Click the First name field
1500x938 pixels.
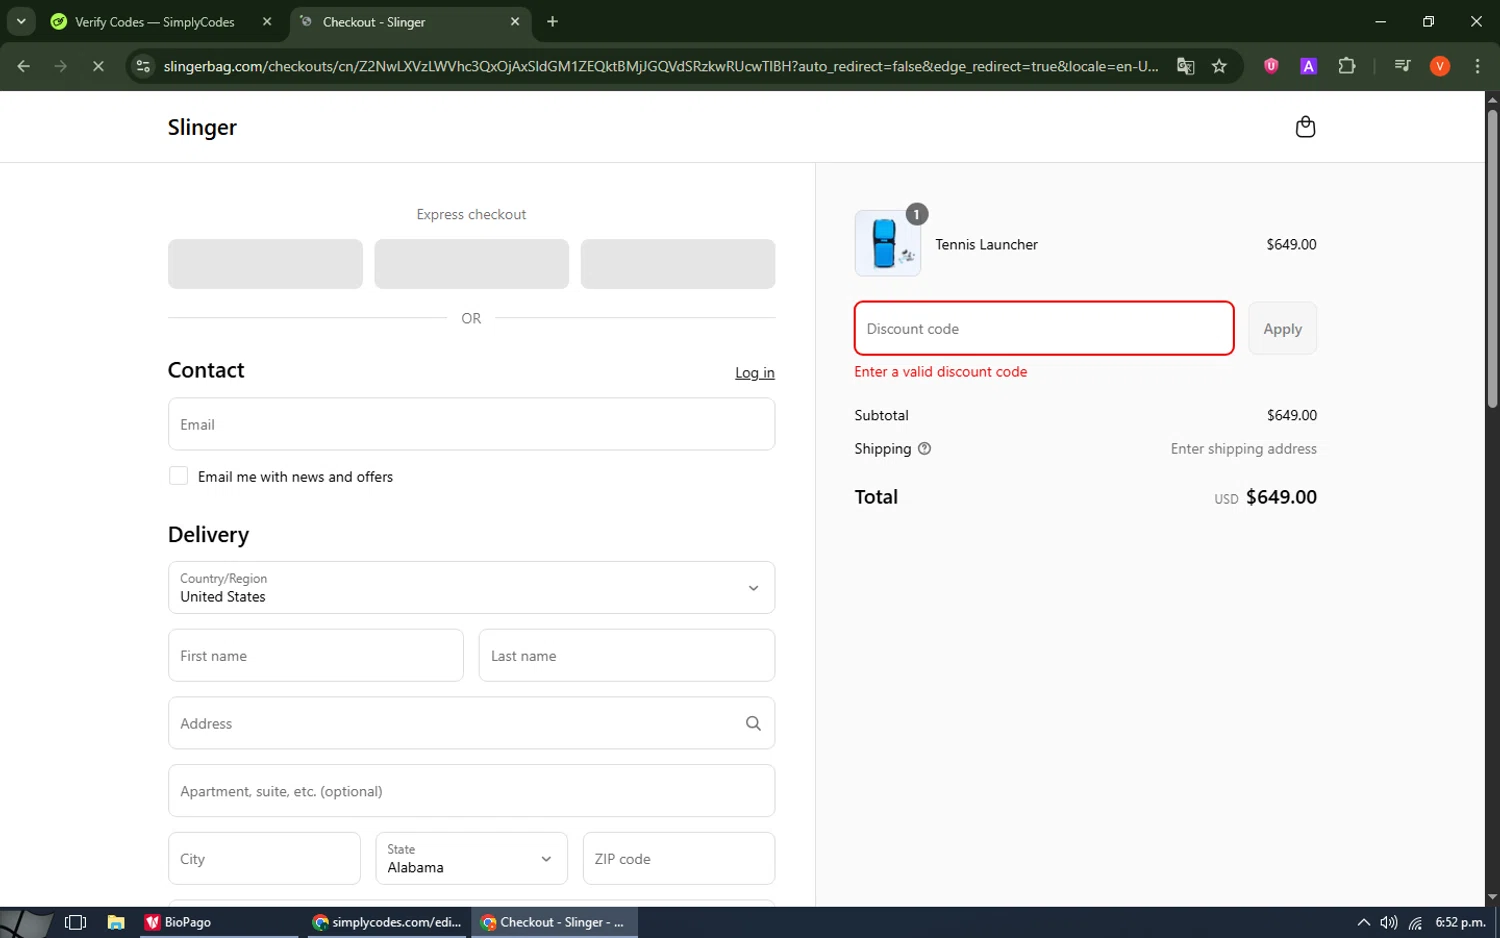tap(316, 655)
